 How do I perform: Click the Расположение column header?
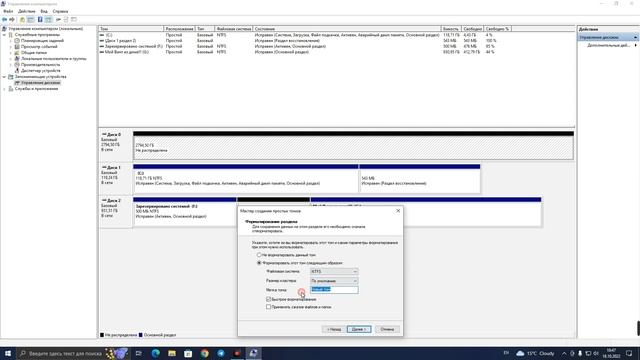point(179,29)
